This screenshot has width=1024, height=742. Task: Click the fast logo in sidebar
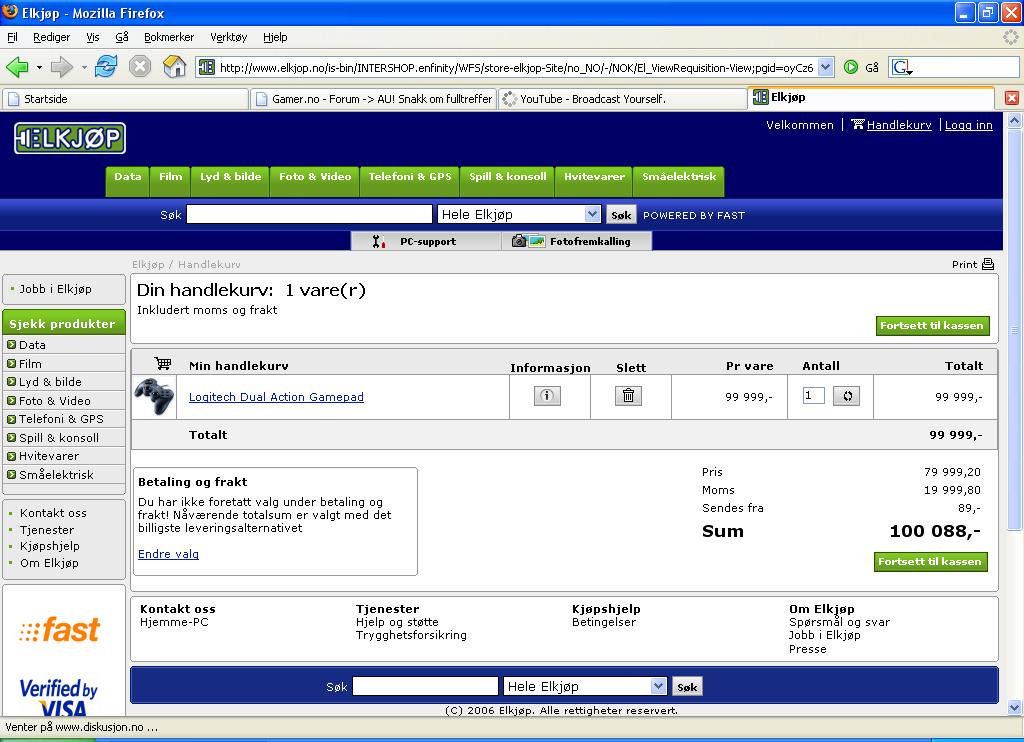click(x=59, y=630)
